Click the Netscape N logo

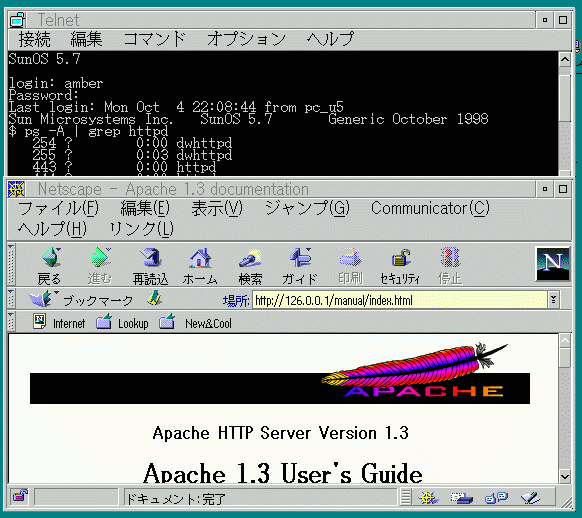coord(553,264)
